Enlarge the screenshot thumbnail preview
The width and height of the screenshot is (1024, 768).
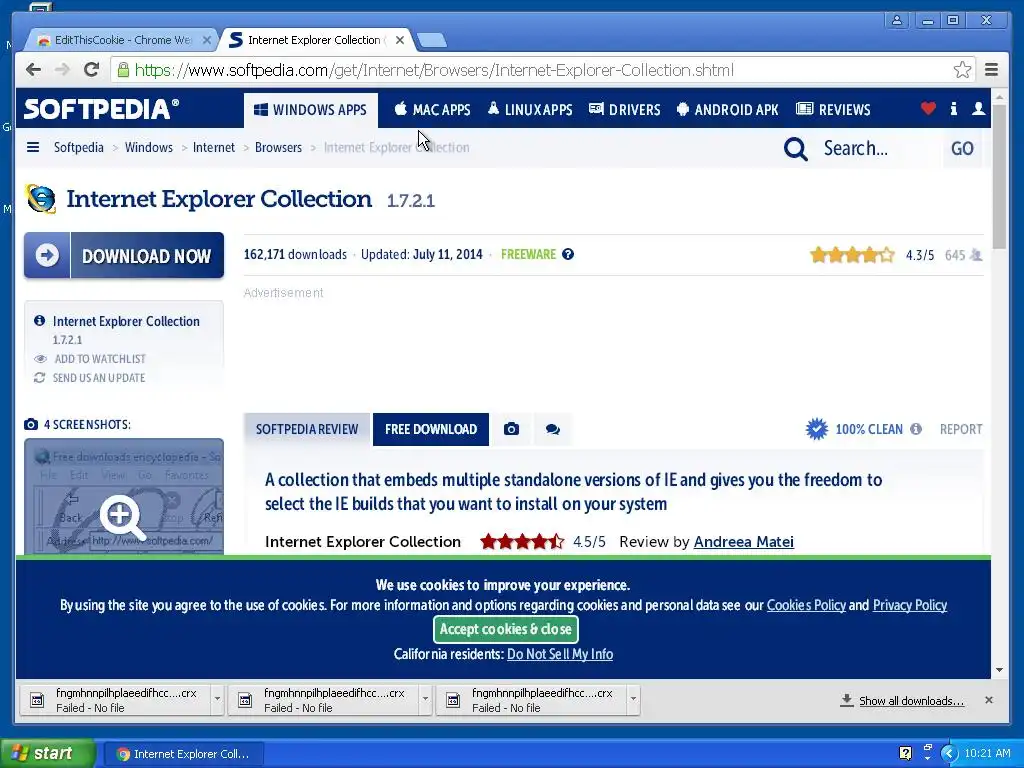123,496
